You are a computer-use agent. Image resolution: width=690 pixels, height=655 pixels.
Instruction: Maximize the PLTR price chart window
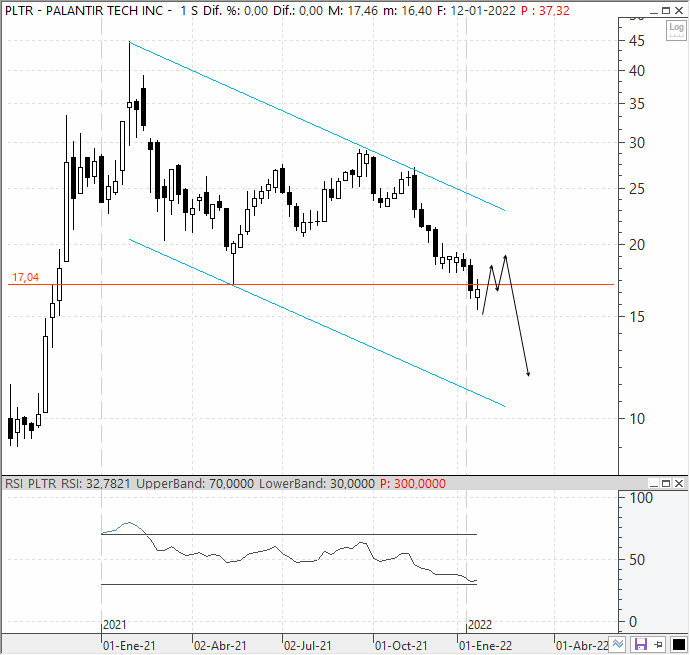pos(666,10)
